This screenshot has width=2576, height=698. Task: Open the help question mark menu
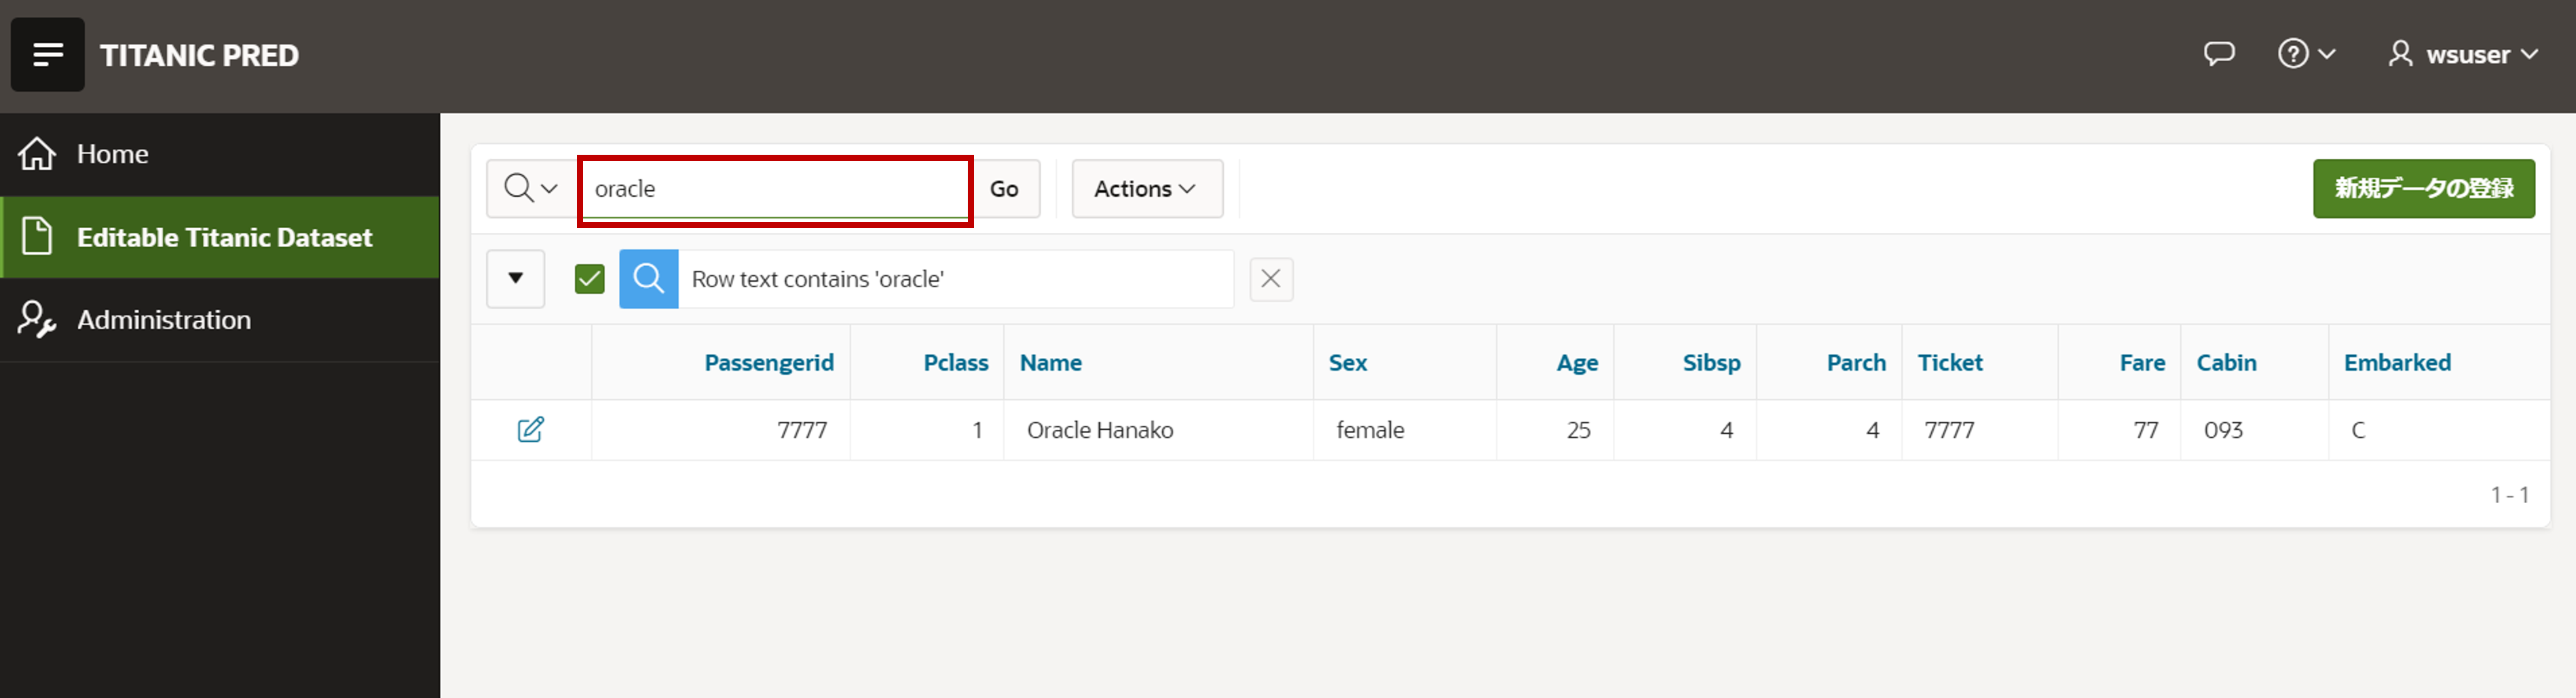[2305, 54]
